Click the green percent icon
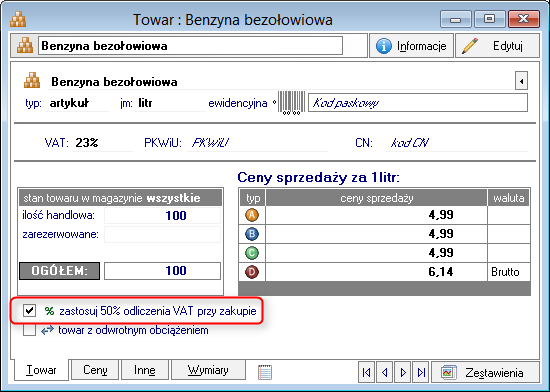Image resolution: width=550 pixels, height=392 pixels. click(49, 311)
